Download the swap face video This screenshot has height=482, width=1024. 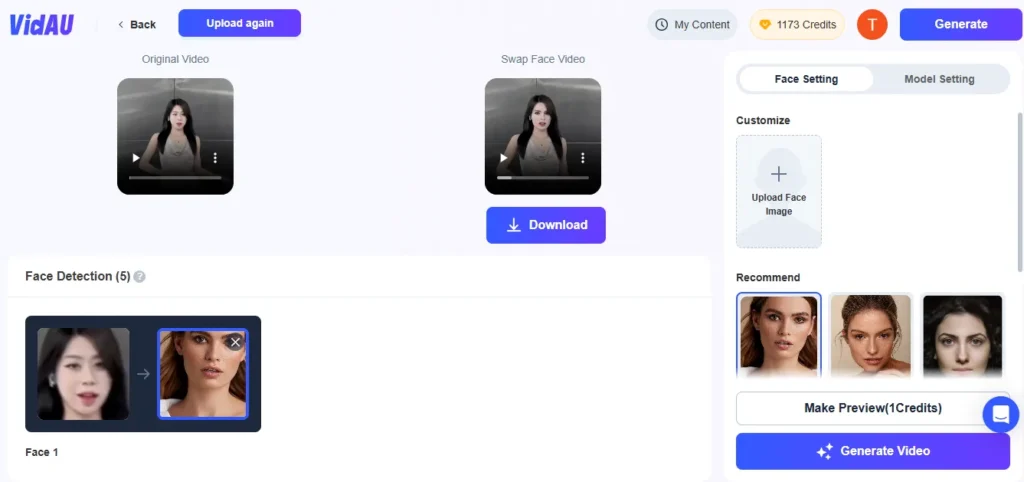coord(546,225)
